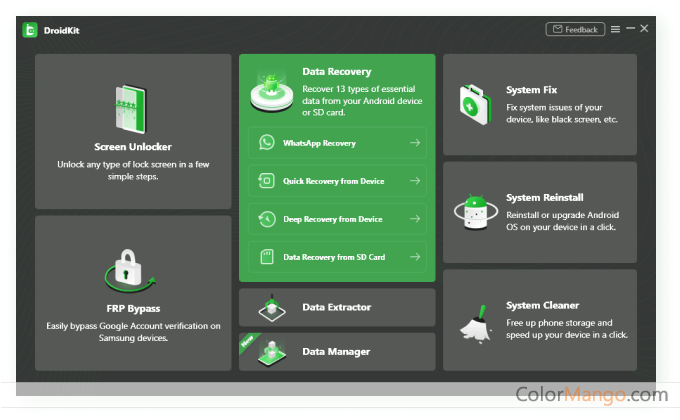The image size is (680, 420).
Task: Open the System Reinstall card title
Action: [x=544, y=197]
